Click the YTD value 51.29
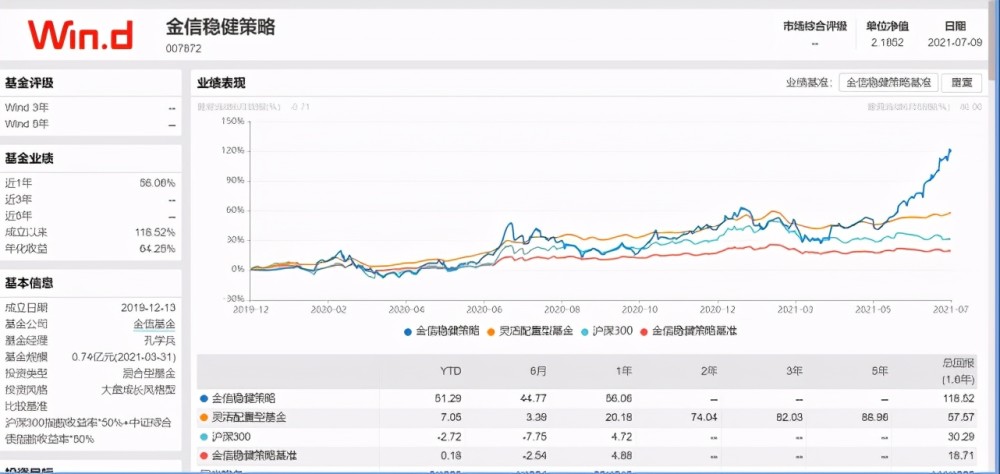Image resolution: width=1000 pixels, height=474 pixels. coord(449,398)
